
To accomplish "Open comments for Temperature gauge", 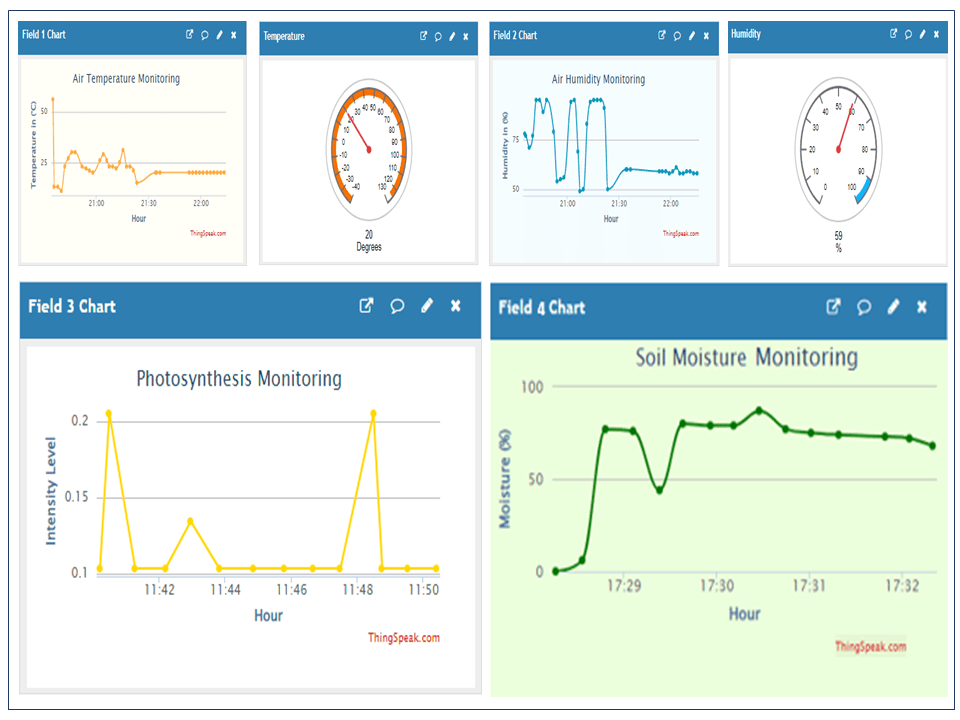I will click(438, 37).
